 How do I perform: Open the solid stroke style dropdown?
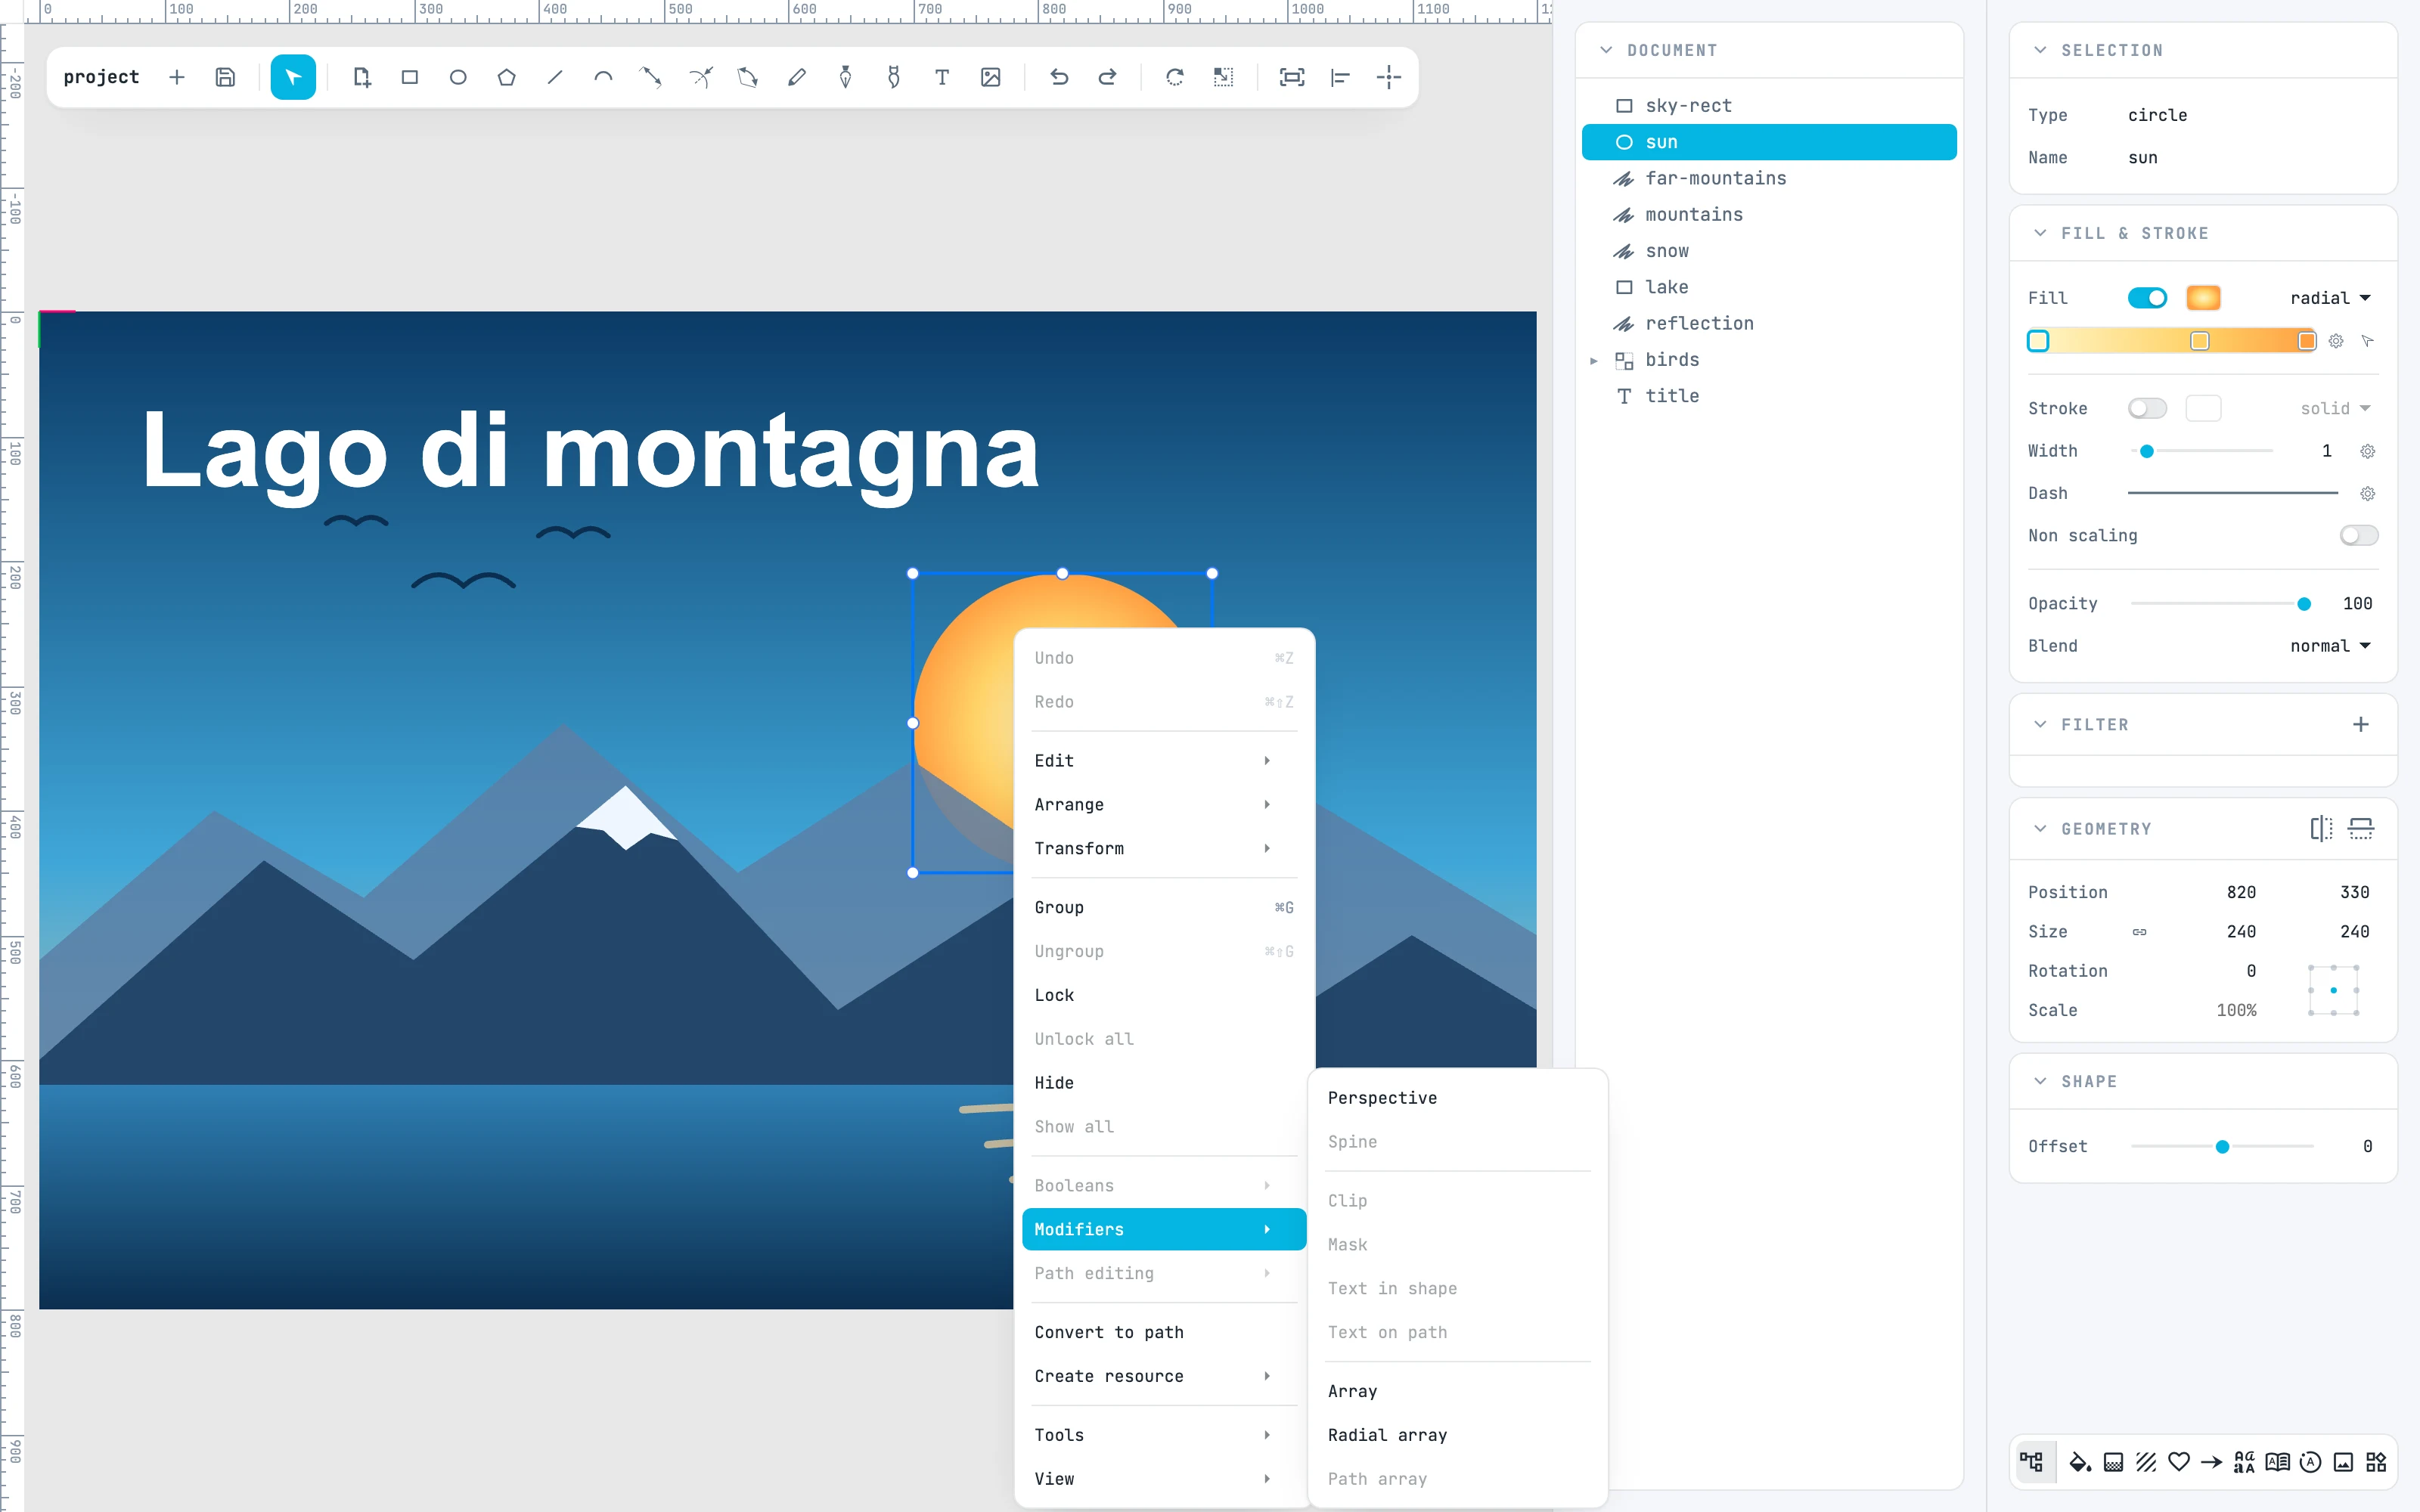pos(2335,408)
